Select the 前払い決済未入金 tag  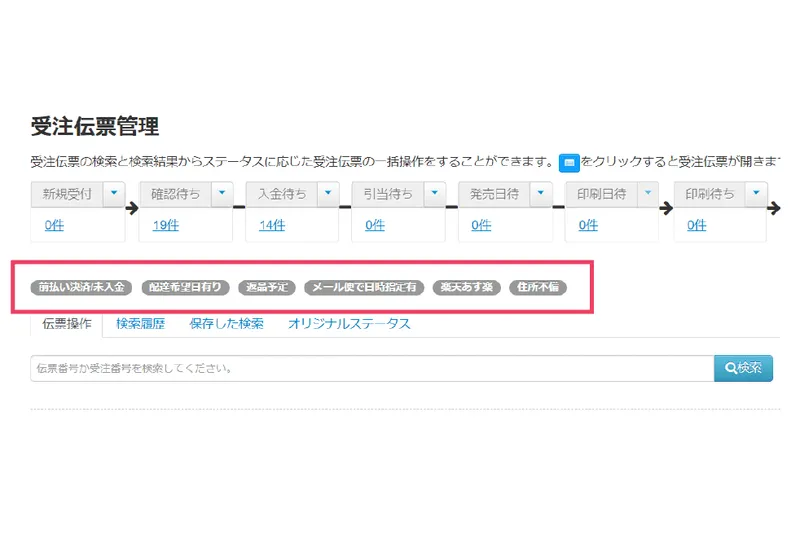pyautogui.click(x=81, y=288)
